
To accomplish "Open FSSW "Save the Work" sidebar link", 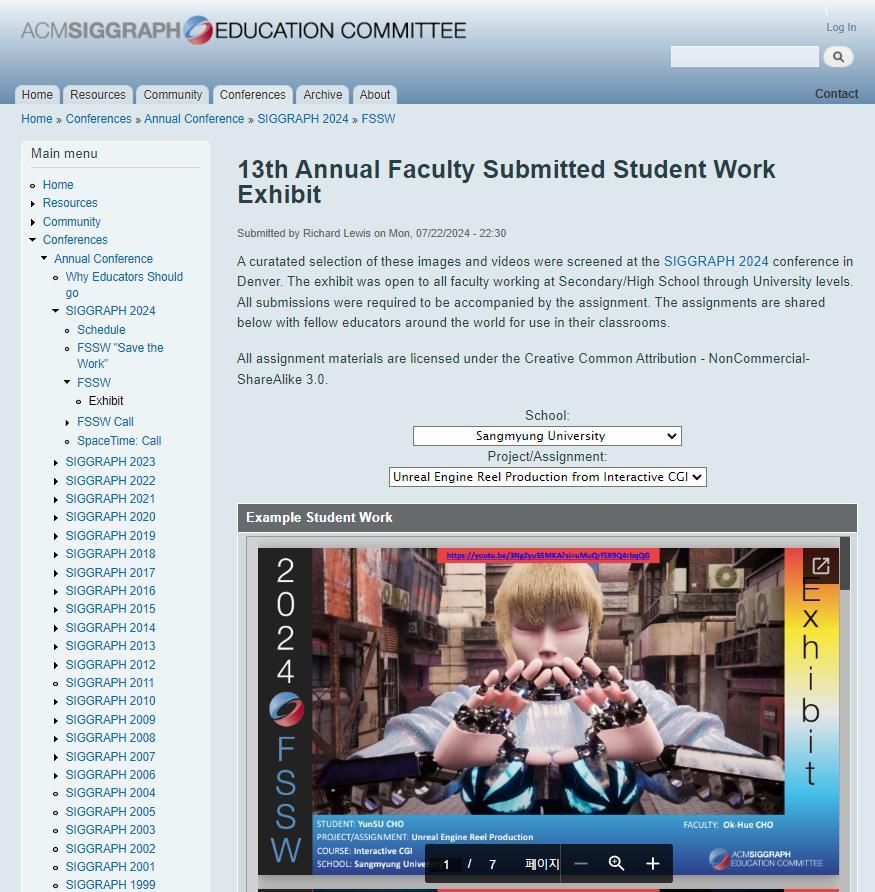I will [120, 356].
